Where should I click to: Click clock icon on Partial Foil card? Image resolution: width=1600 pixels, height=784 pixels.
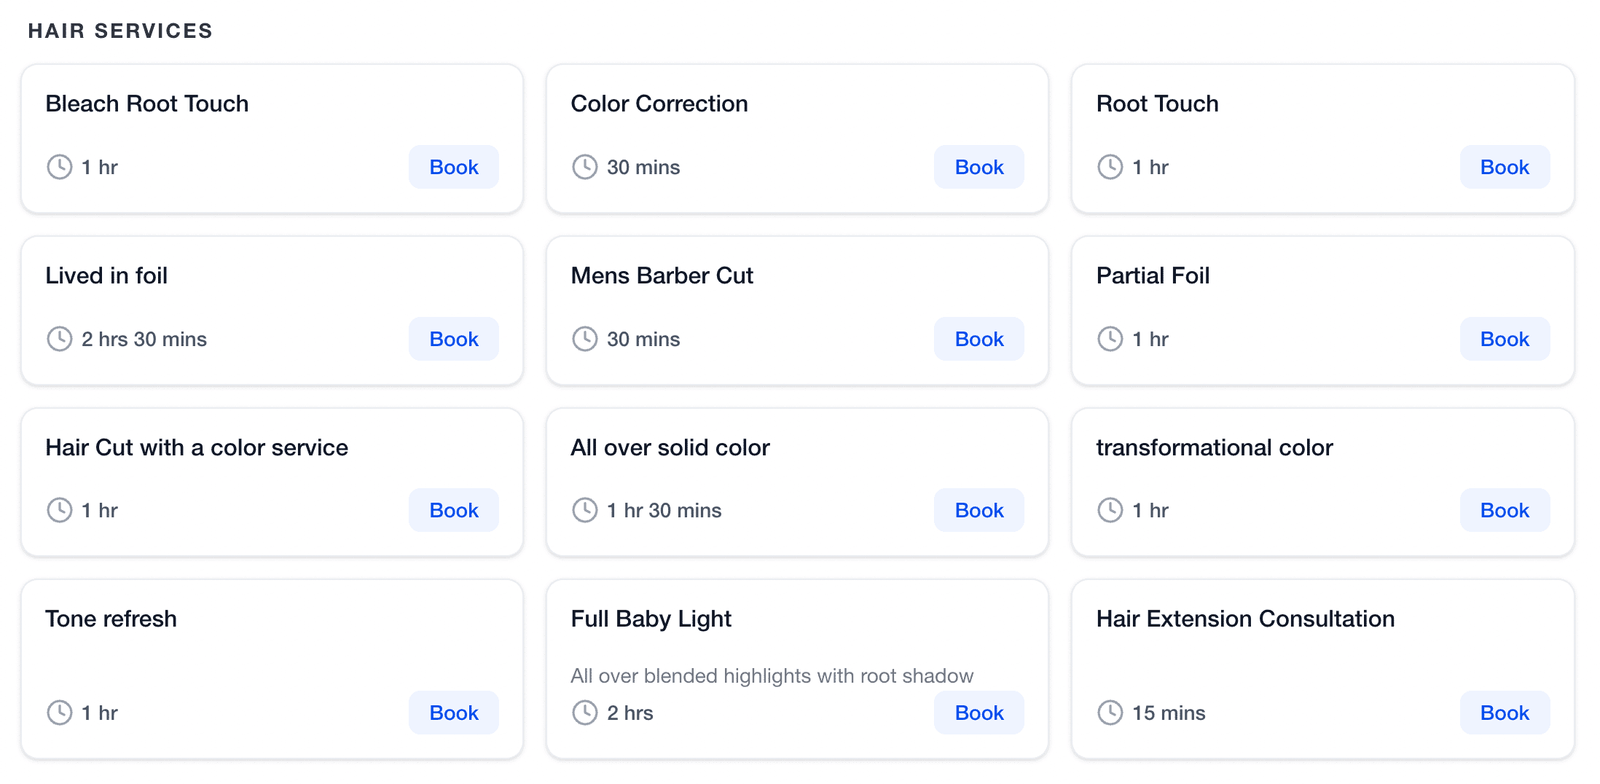point(1110,339)
